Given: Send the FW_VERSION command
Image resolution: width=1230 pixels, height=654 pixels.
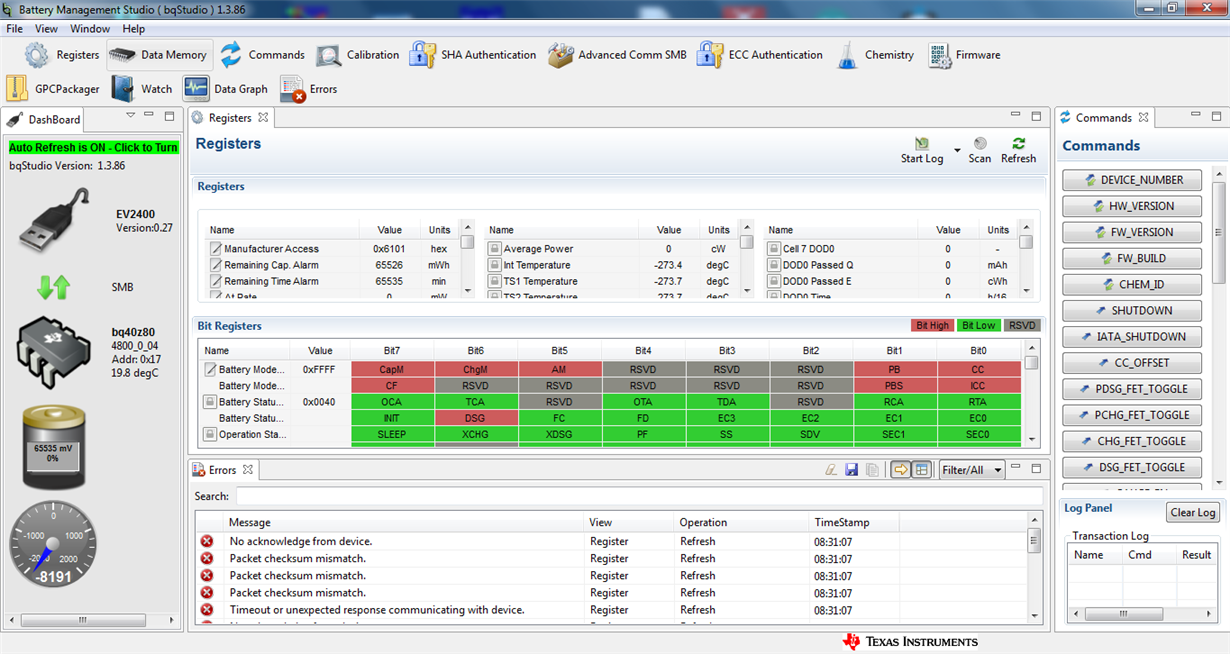Looking at the screenshot, I should pyautogui.click(x=1130, y=232).
